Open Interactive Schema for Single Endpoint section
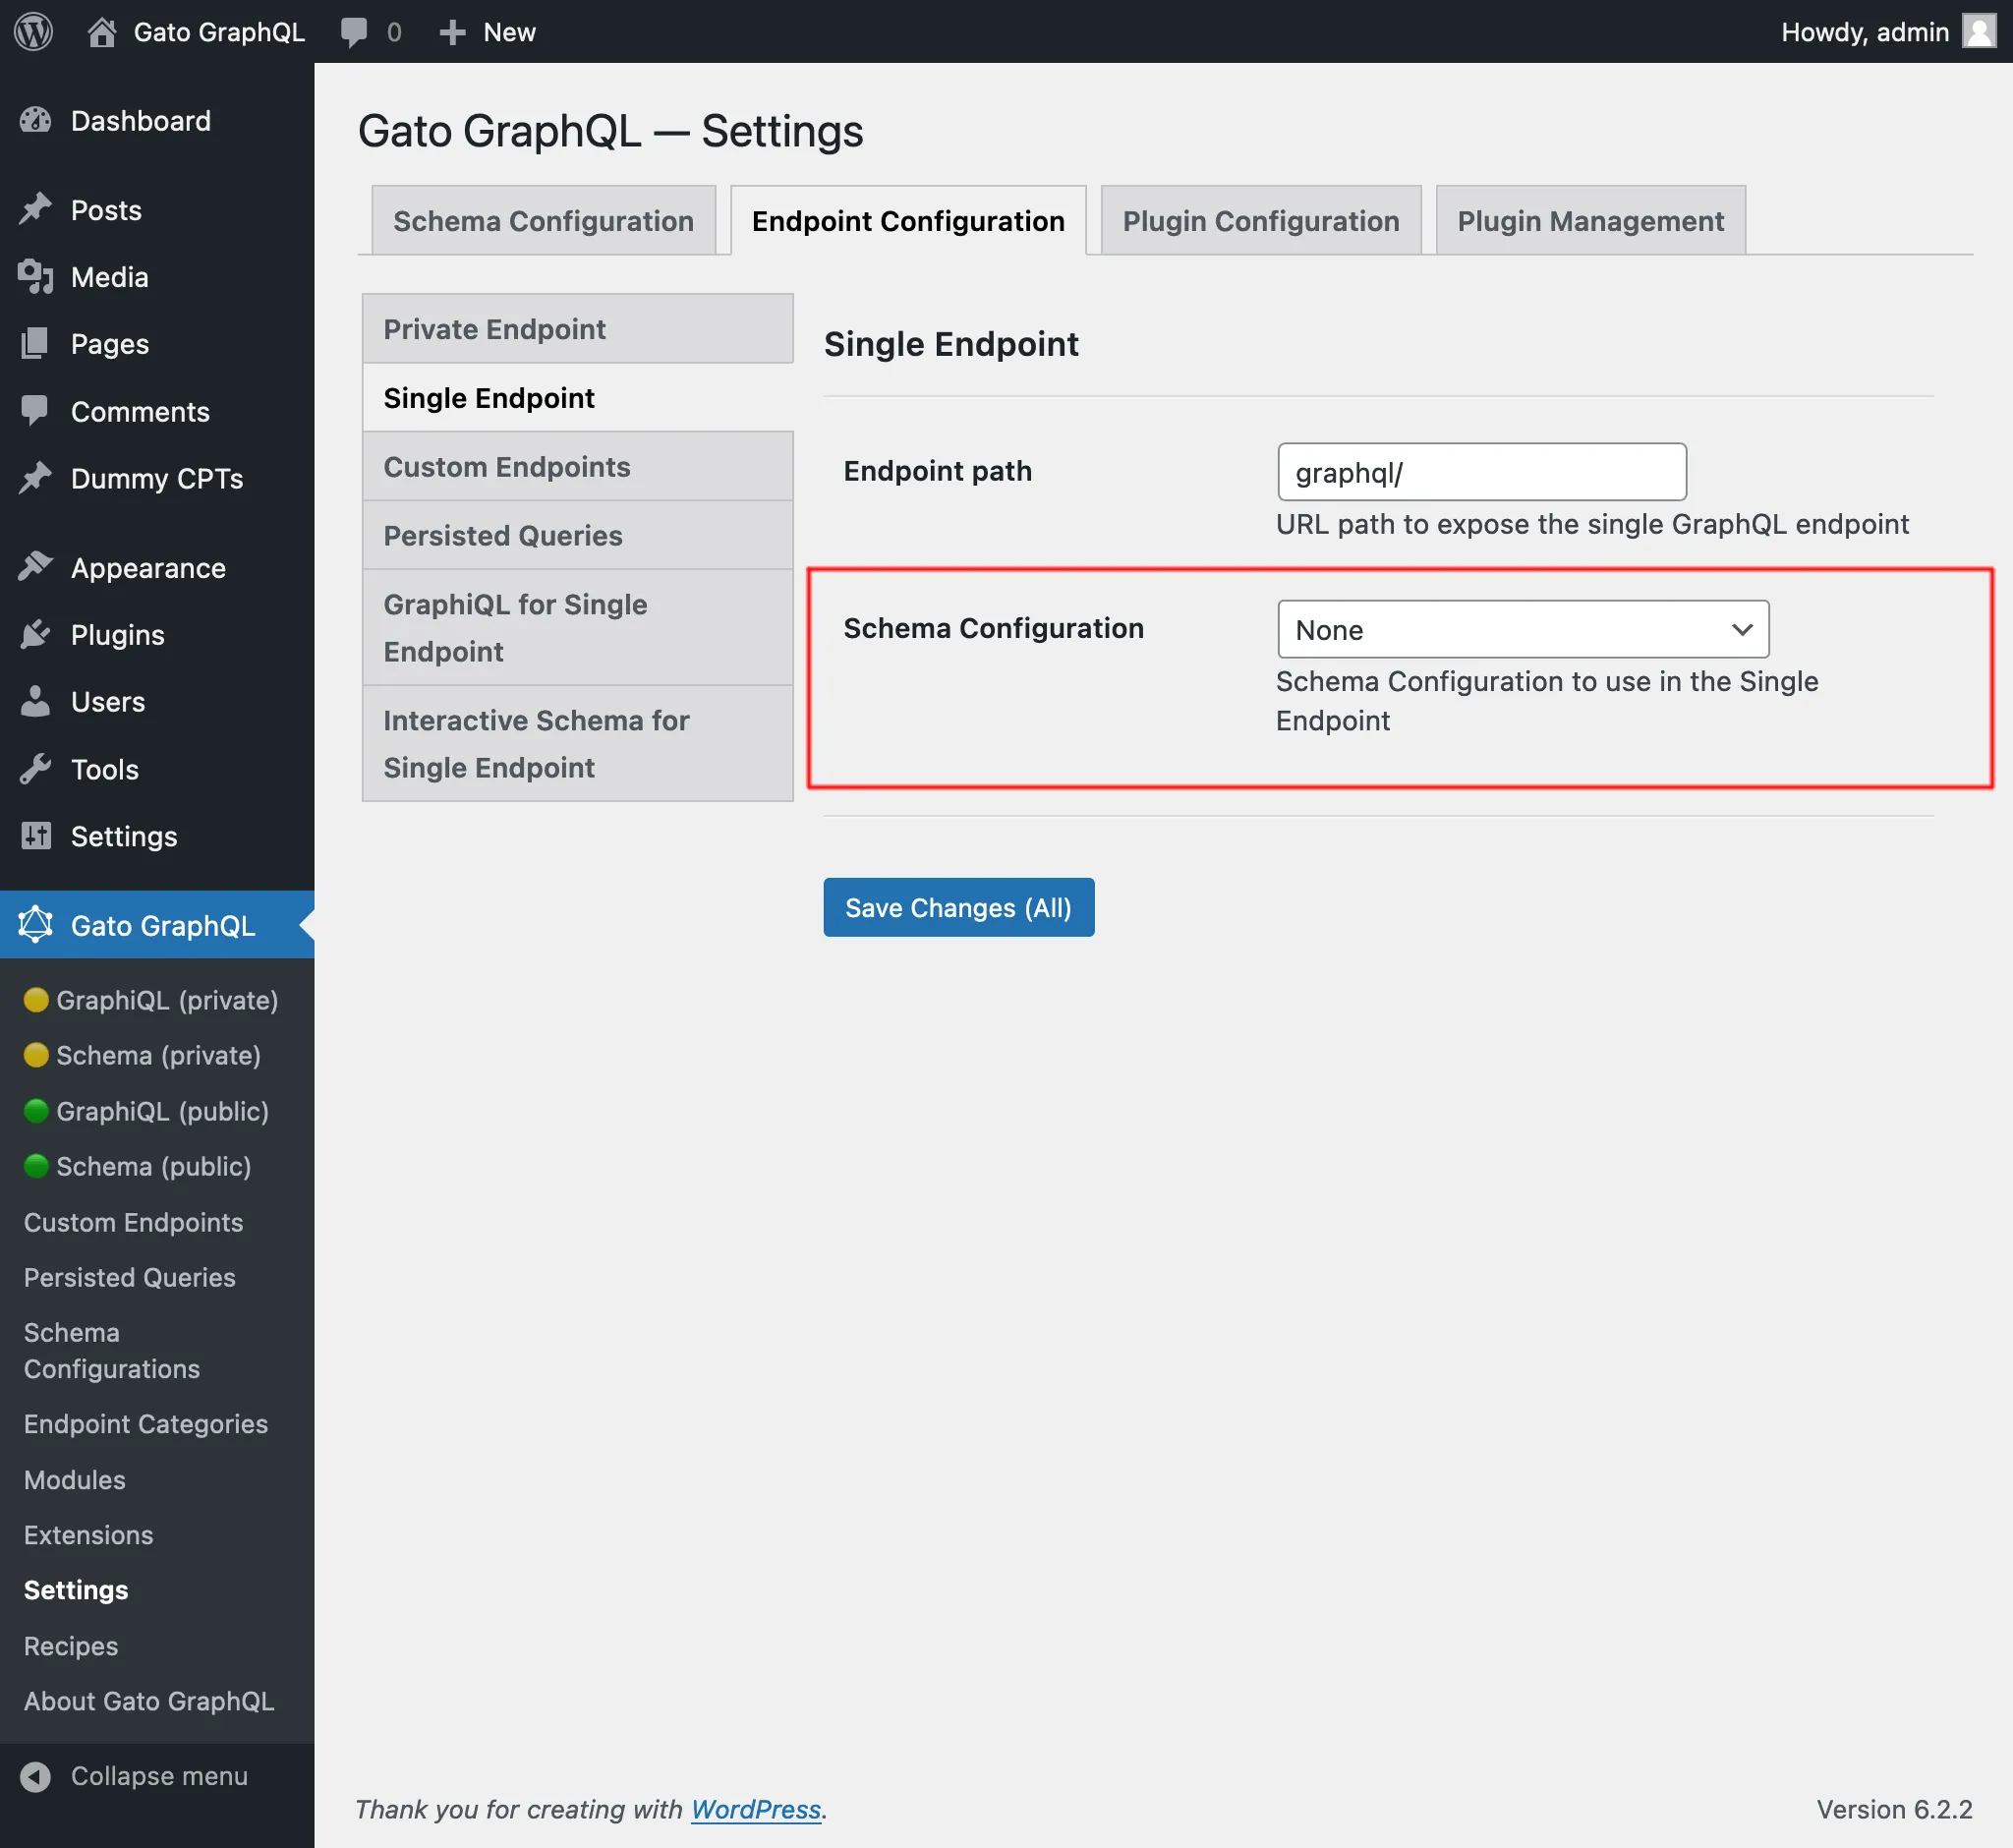Viewport: 2013px width, 1848px height. coord(577,744)
